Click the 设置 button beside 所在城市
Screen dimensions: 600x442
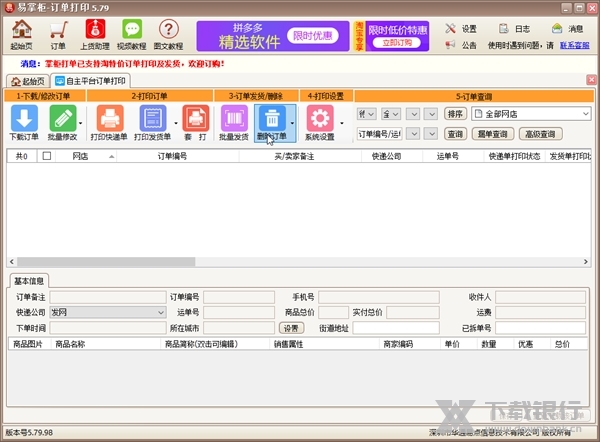coord(291,328)
